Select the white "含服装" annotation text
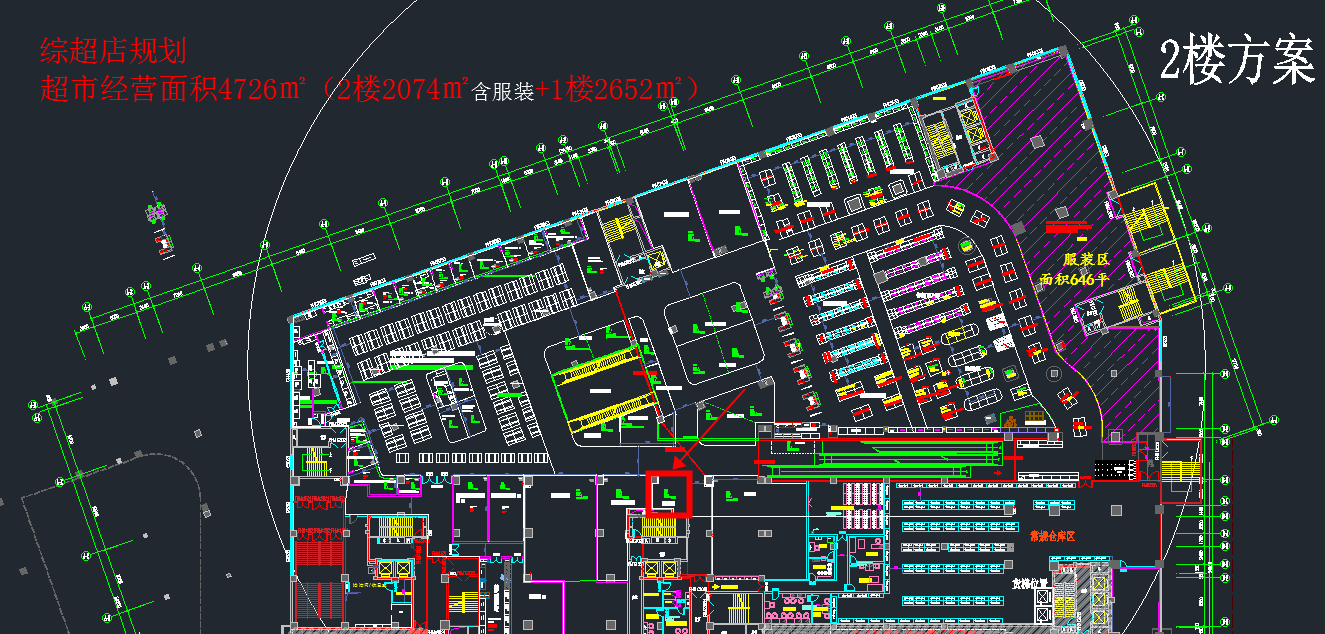The image size is (1325, 634). tap(502, 92)
